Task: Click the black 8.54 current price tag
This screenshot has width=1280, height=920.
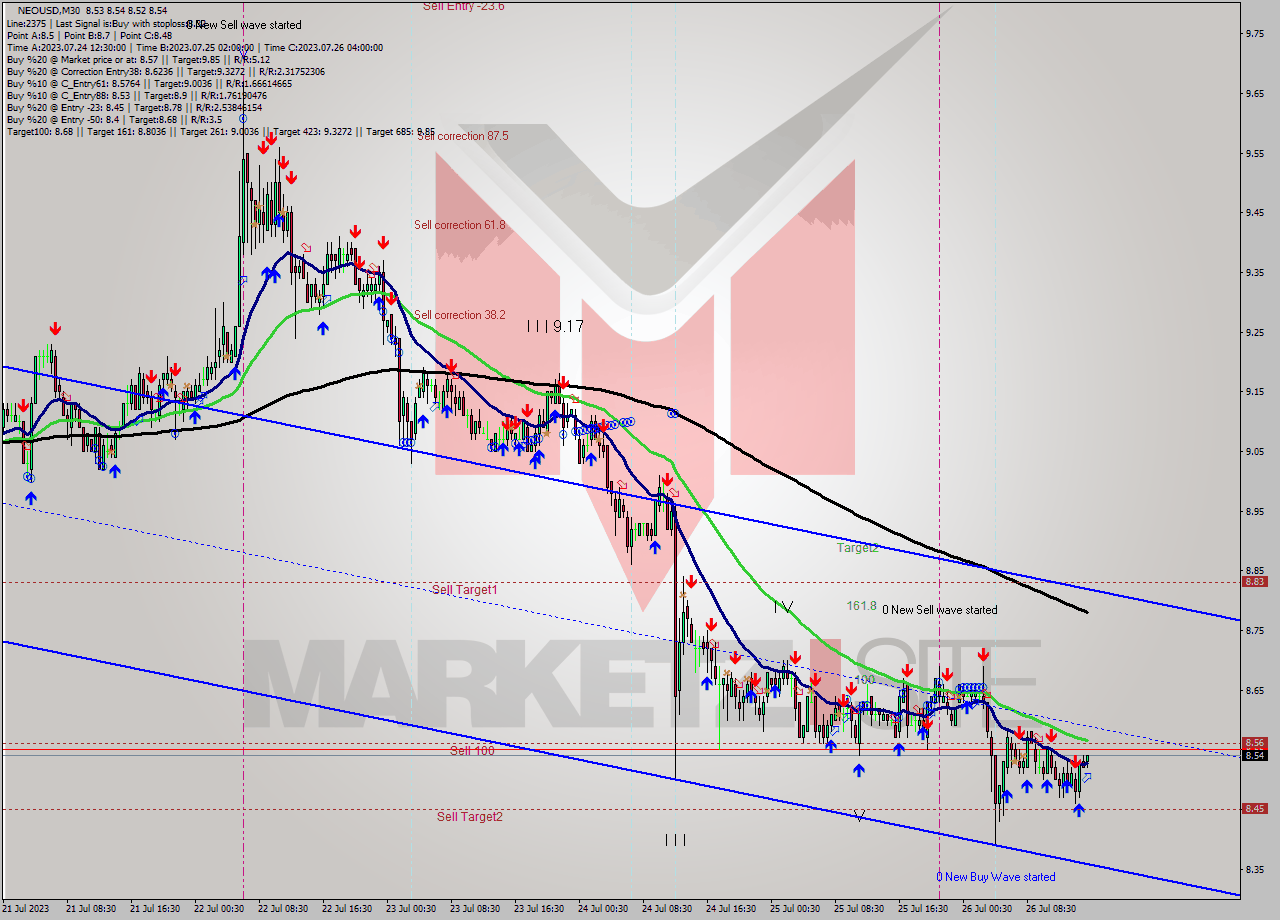Action: (x=1255, y=755)
